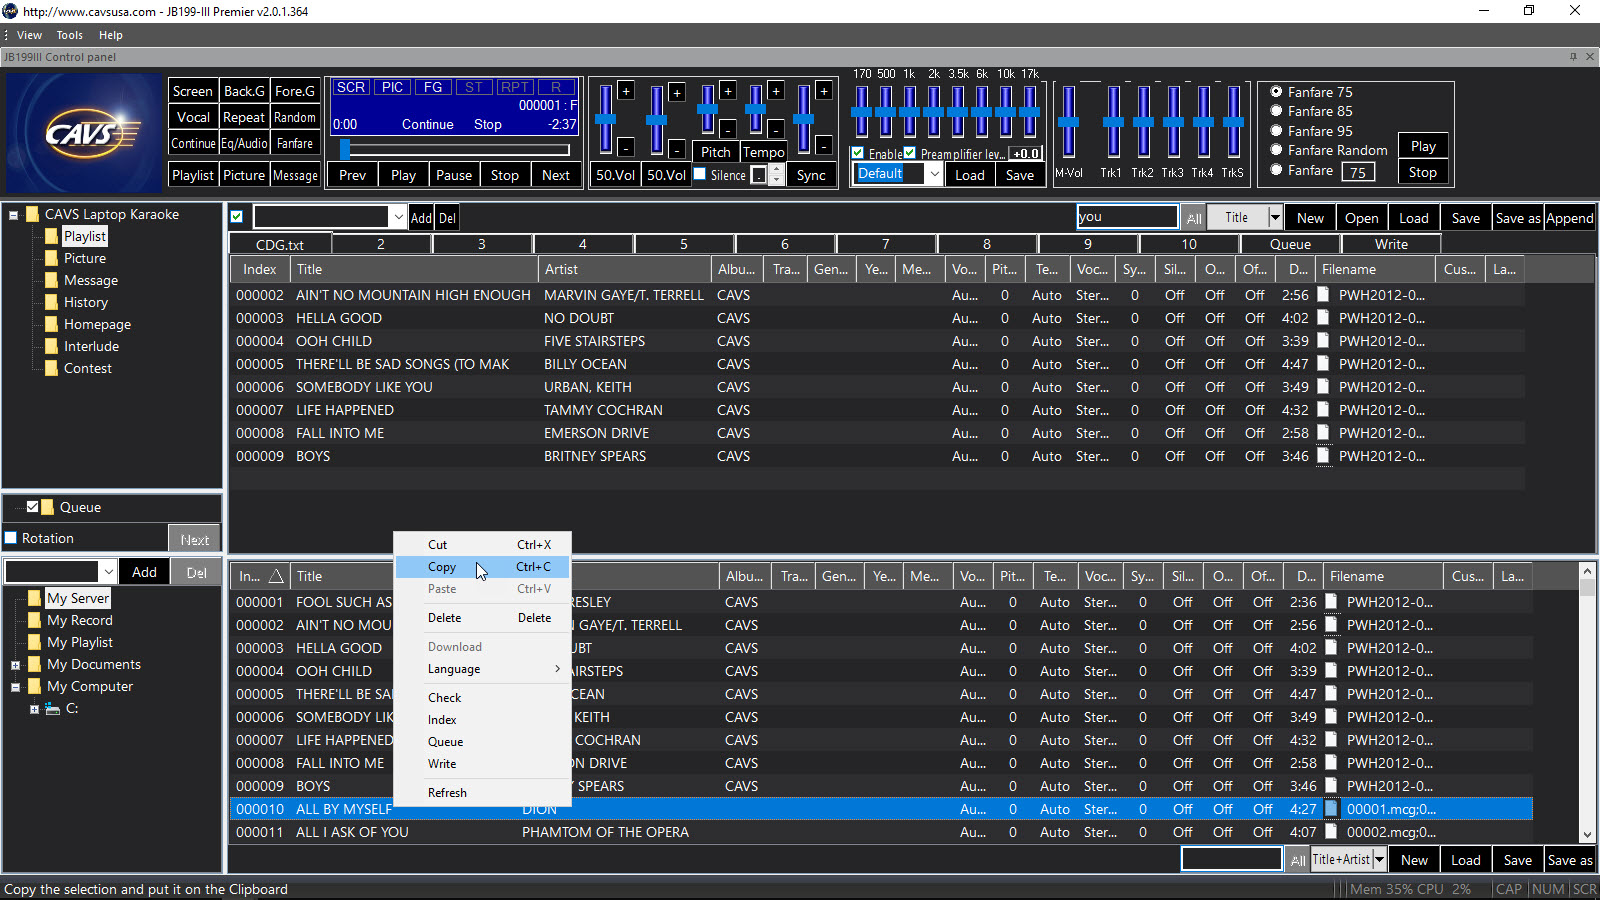
Task: Click file icon of HELLA GOOD playlist row
Action: click(1323, 318)
